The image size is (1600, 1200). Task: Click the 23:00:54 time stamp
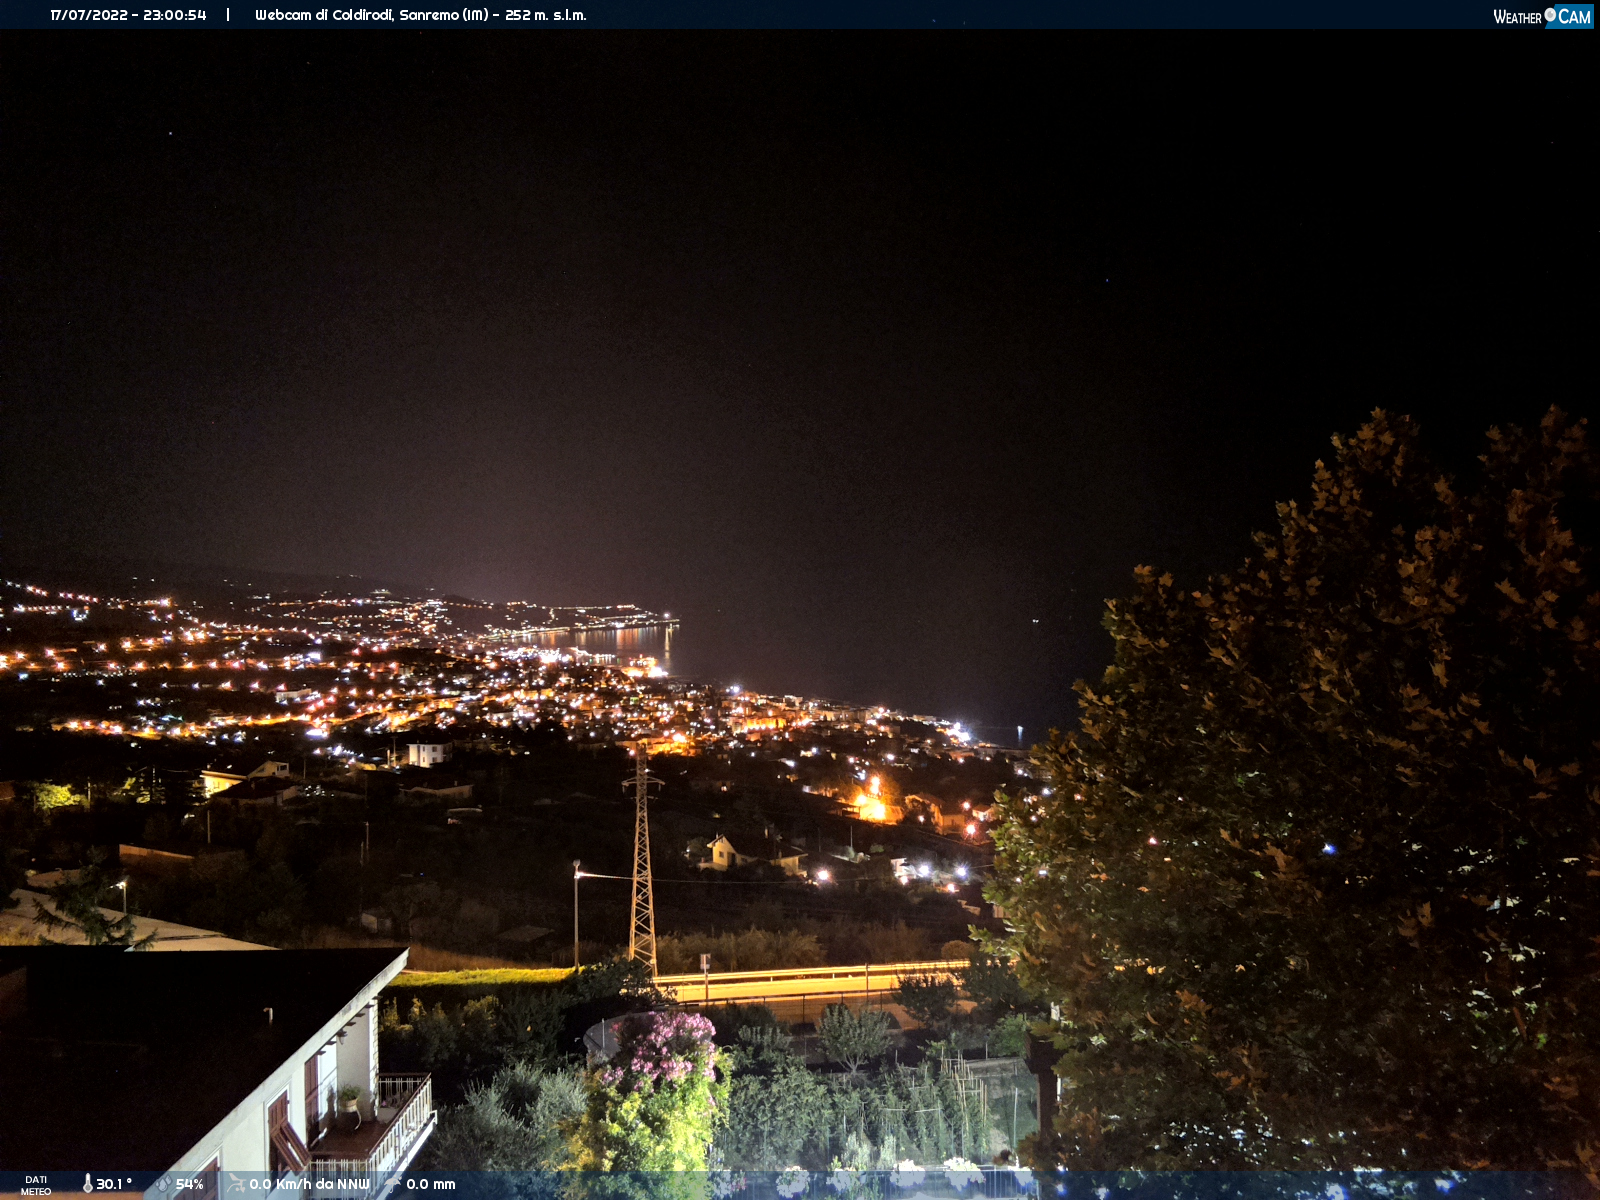[175, 15]
